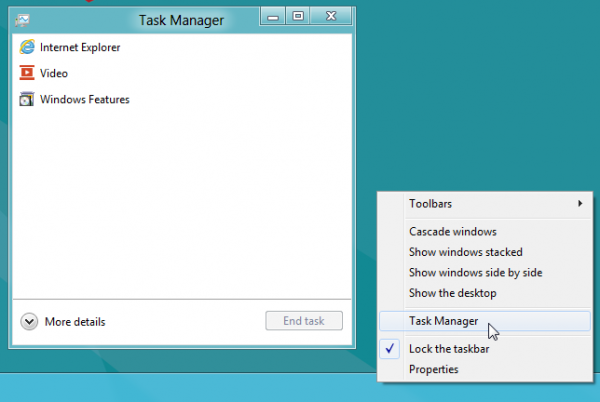Click the Windows Features icon in list
The image size is (600, 402).
tap(27, 99)
